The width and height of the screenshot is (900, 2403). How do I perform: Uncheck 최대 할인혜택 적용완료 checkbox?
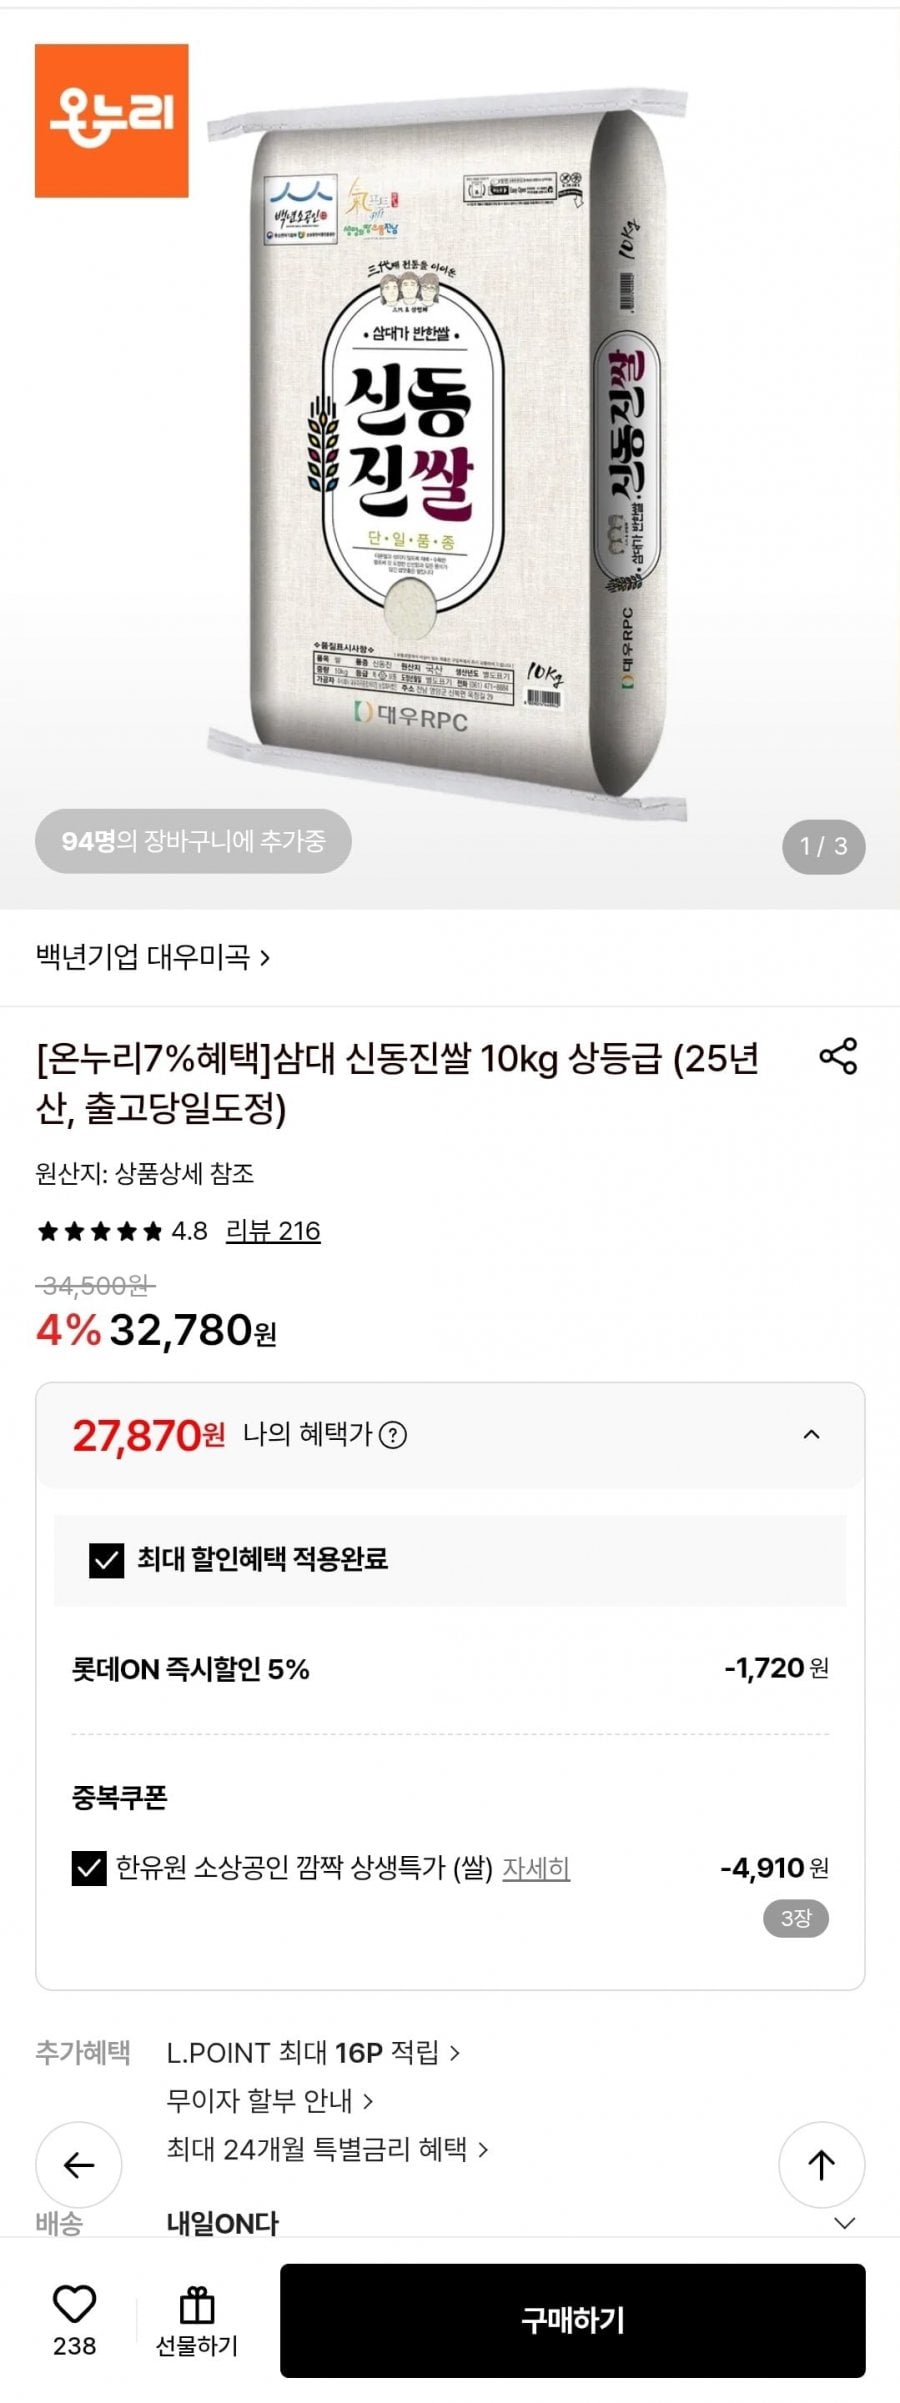pyautogui.click(x=107, y=1559)
